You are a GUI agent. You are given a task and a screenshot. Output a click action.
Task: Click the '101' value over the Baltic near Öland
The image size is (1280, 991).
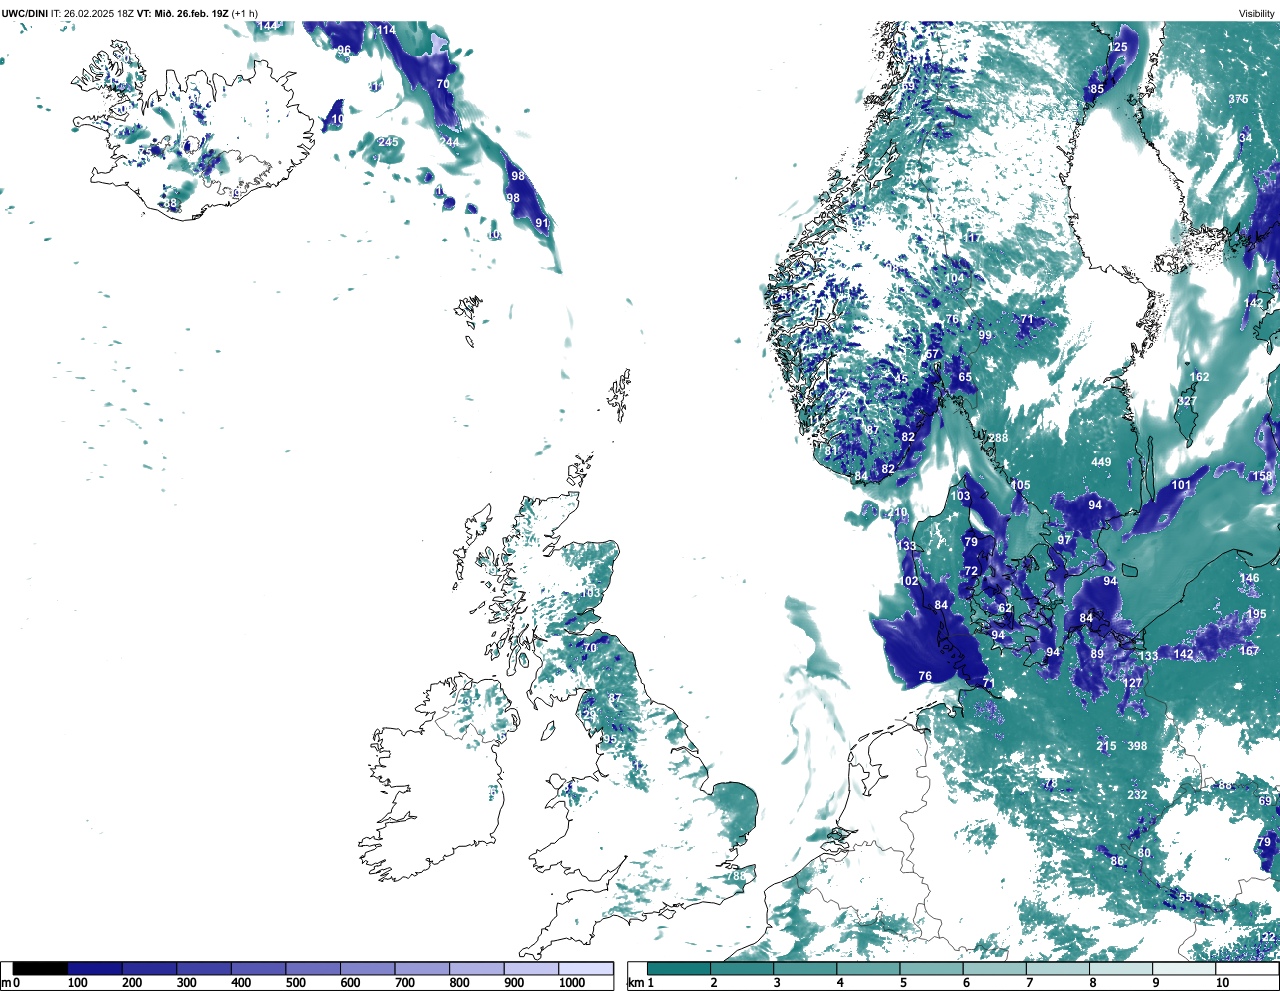(1181, 485)
